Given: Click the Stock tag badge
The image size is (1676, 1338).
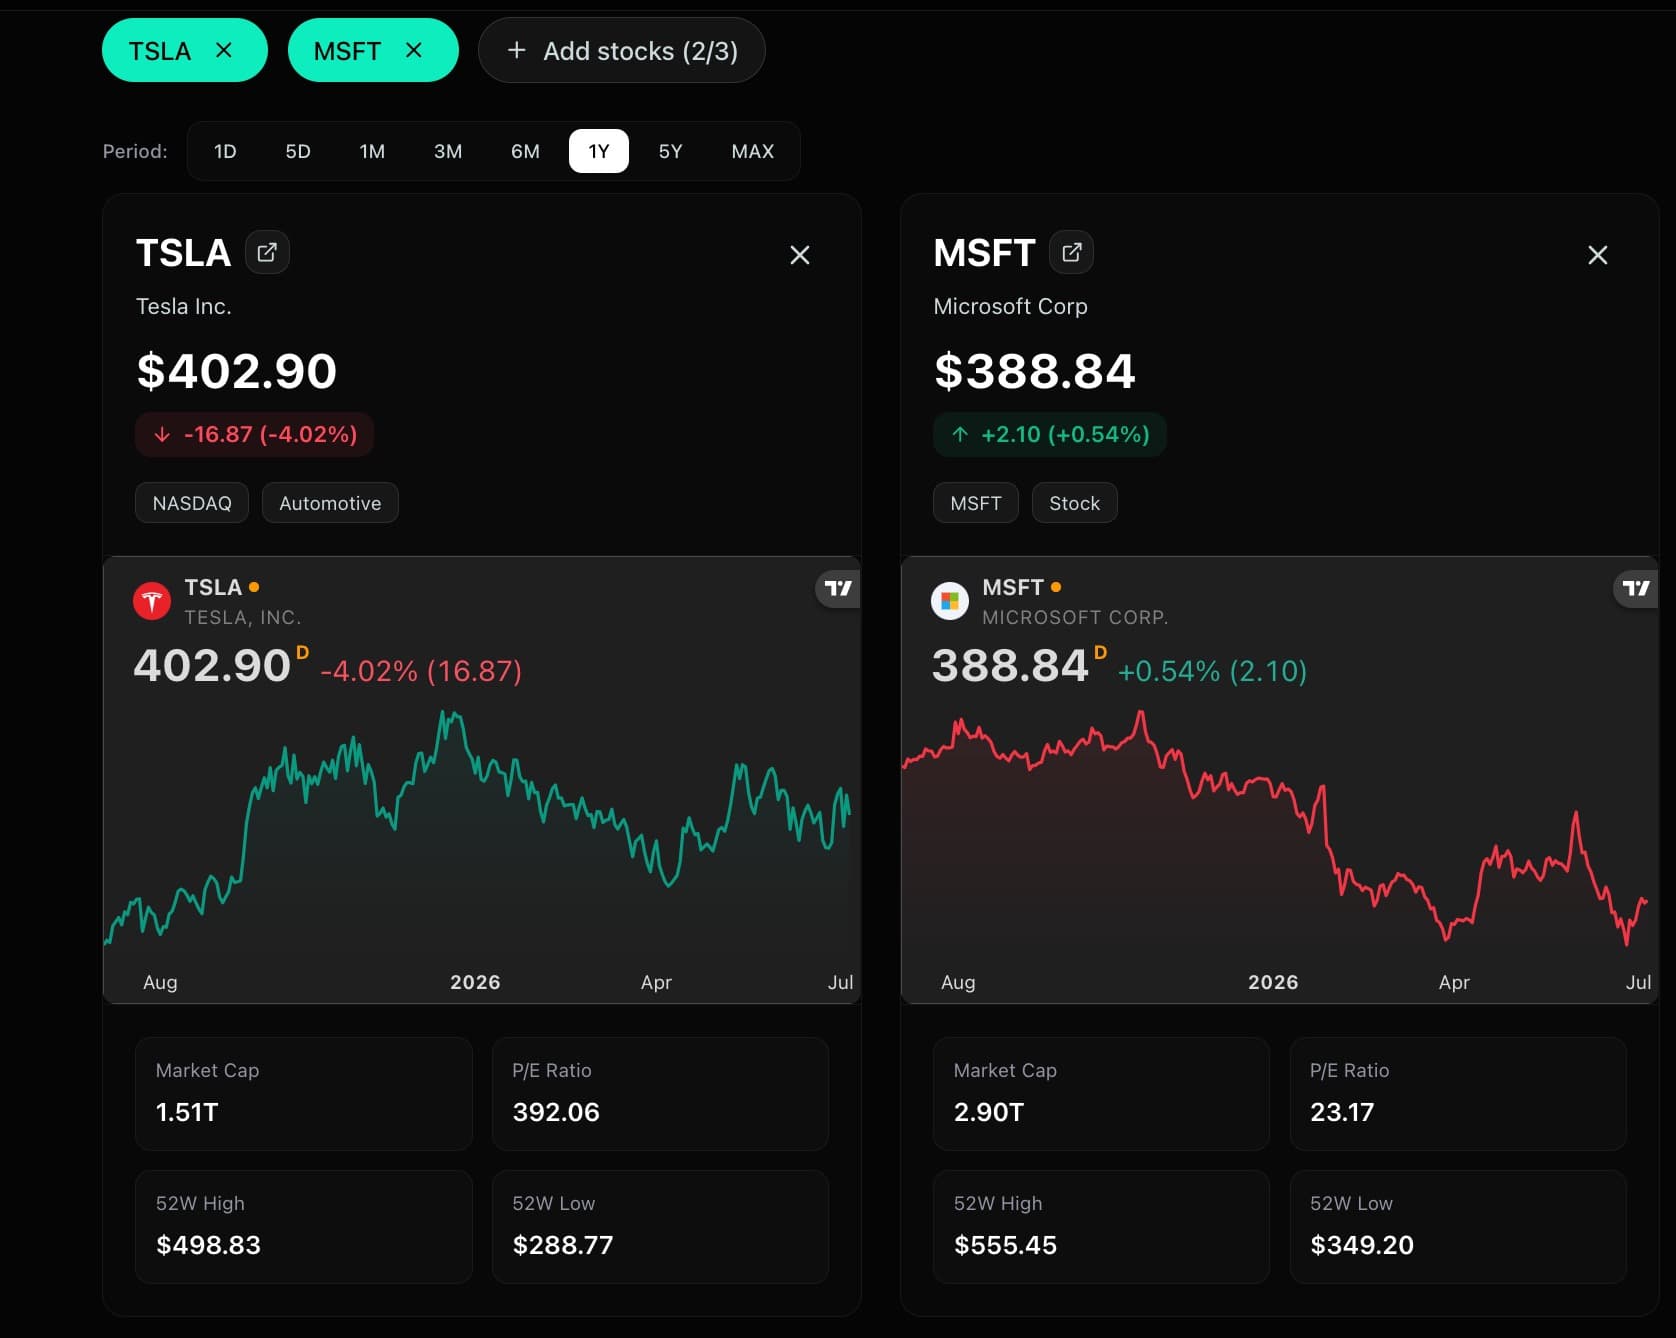Looking at the screenshot, I should click(x=1075, y=503).
